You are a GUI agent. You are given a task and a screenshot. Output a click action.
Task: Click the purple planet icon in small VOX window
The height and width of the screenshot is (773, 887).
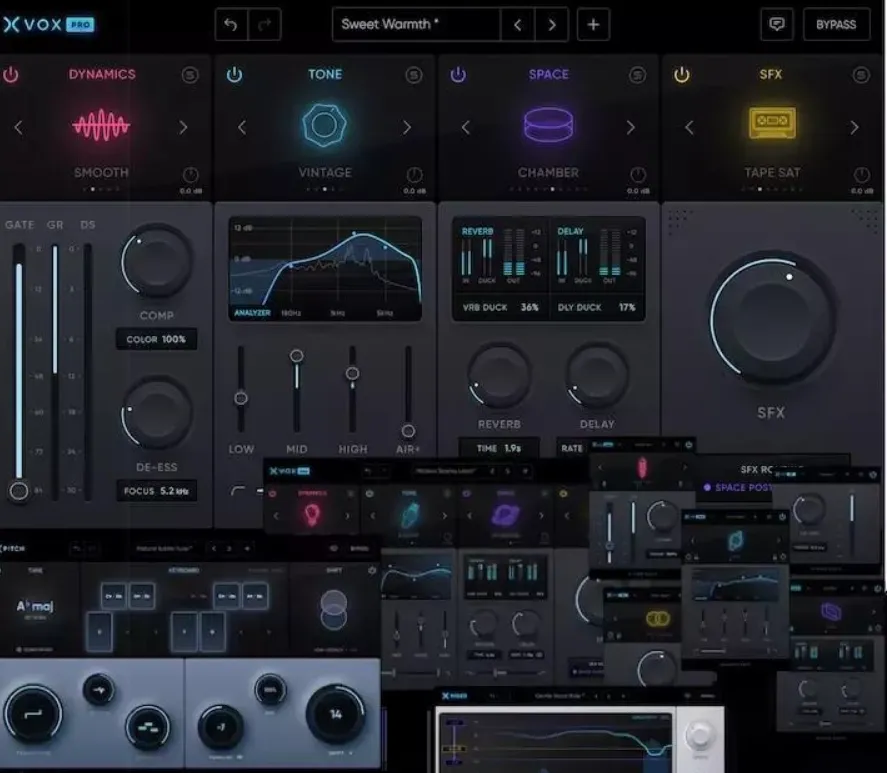click(505, 515)
